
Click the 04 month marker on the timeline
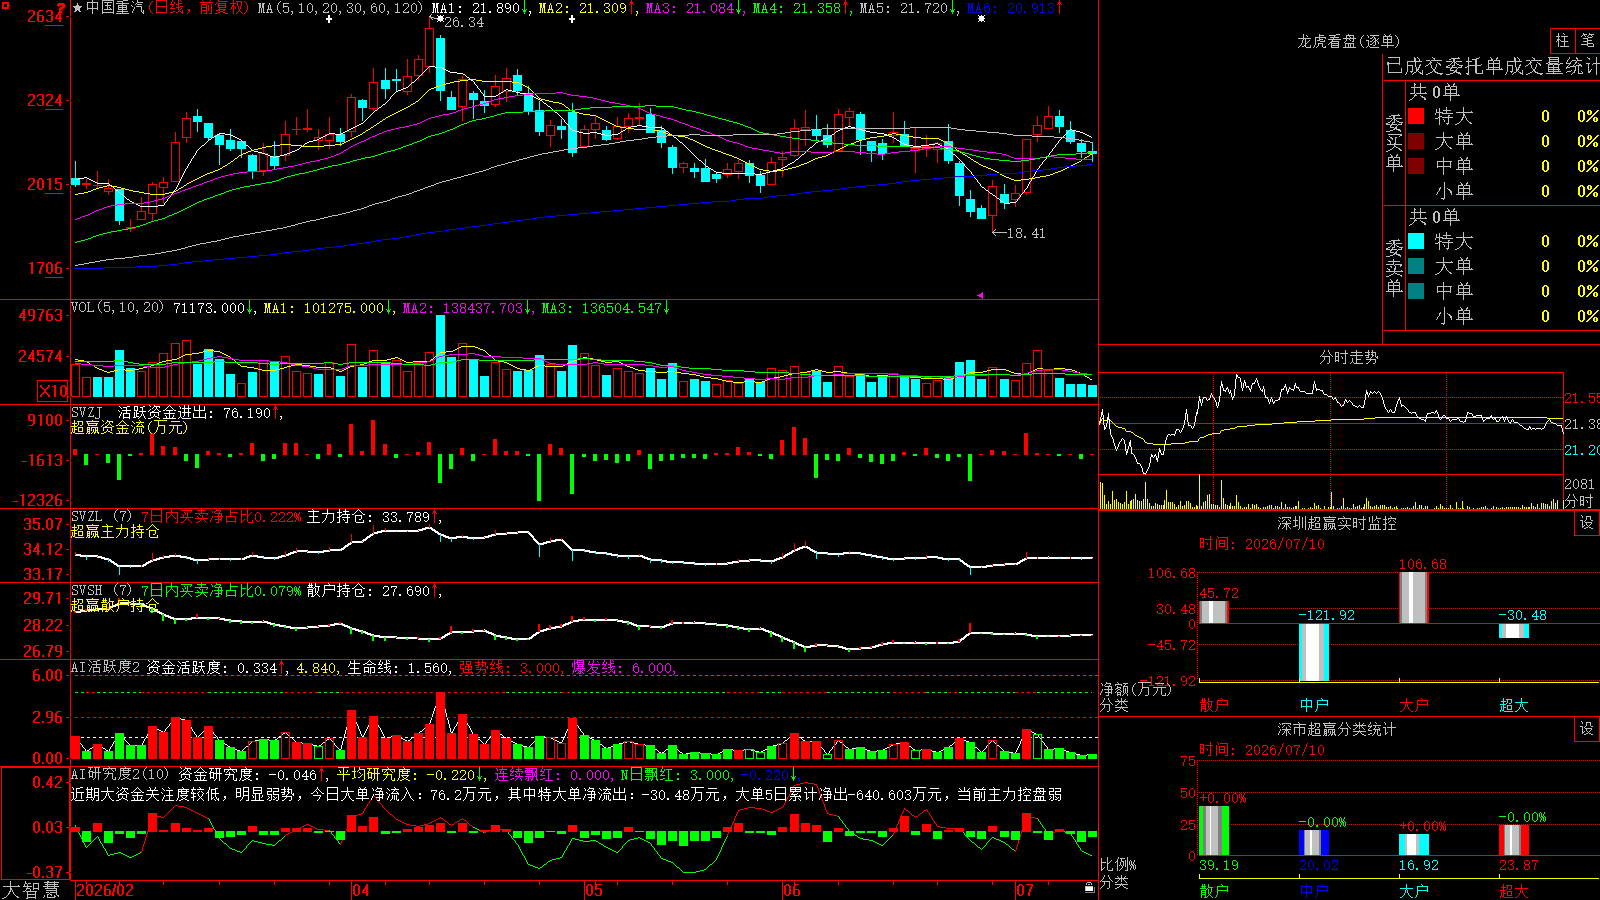click(x=361, y=890)
